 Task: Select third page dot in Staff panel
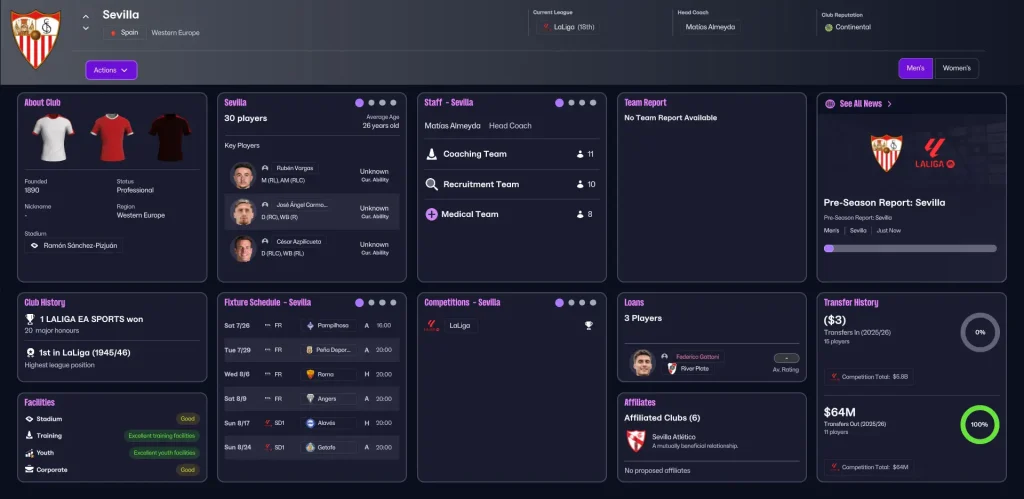coord(582,103)
